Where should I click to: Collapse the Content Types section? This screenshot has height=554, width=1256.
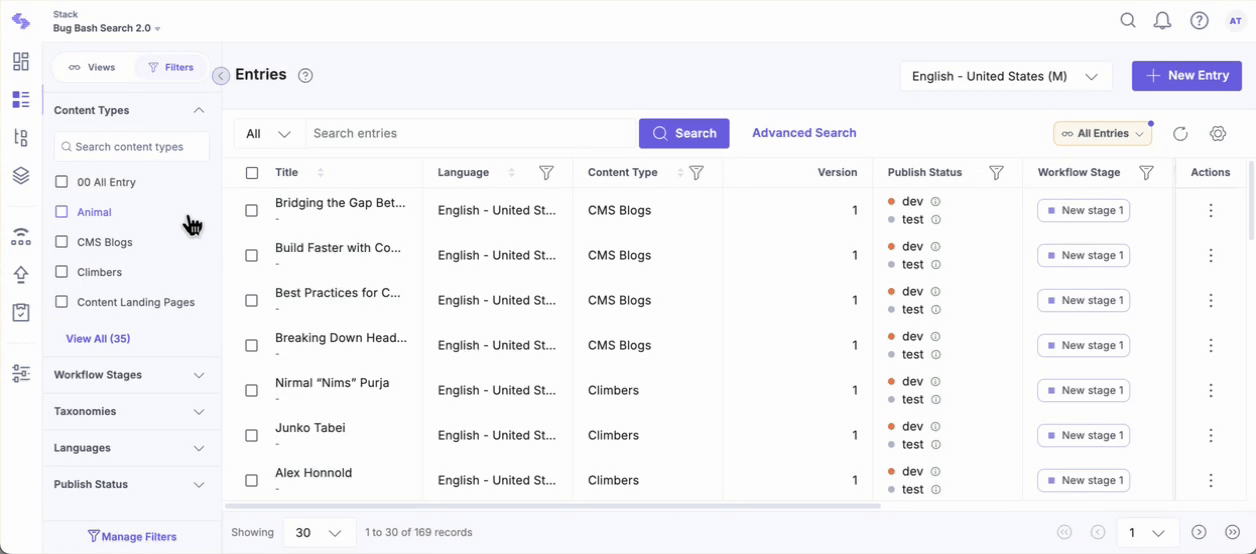(x=199, y=111)
